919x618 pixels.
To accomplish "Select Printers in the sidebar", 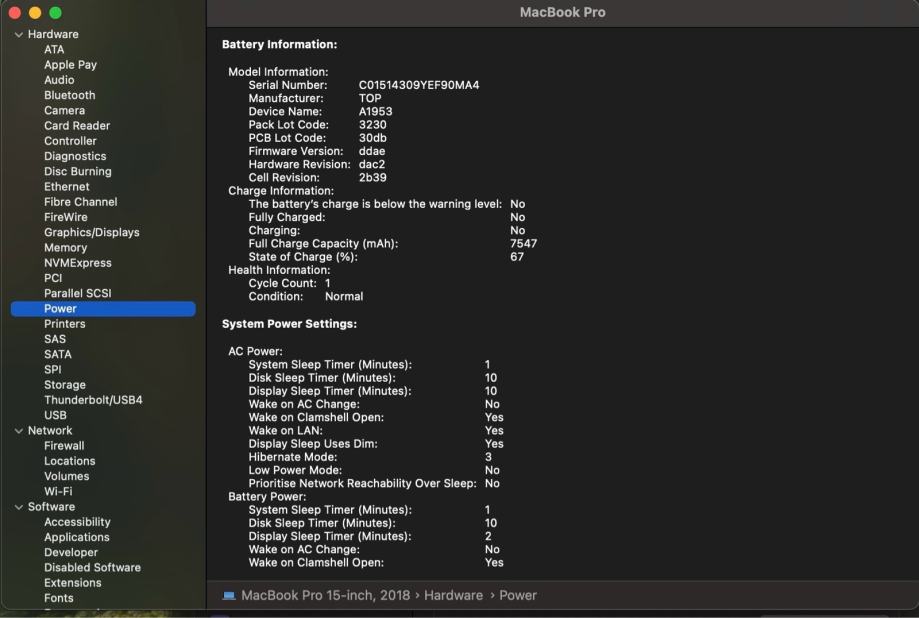I will pyautogui.click(x=64, y=324).
